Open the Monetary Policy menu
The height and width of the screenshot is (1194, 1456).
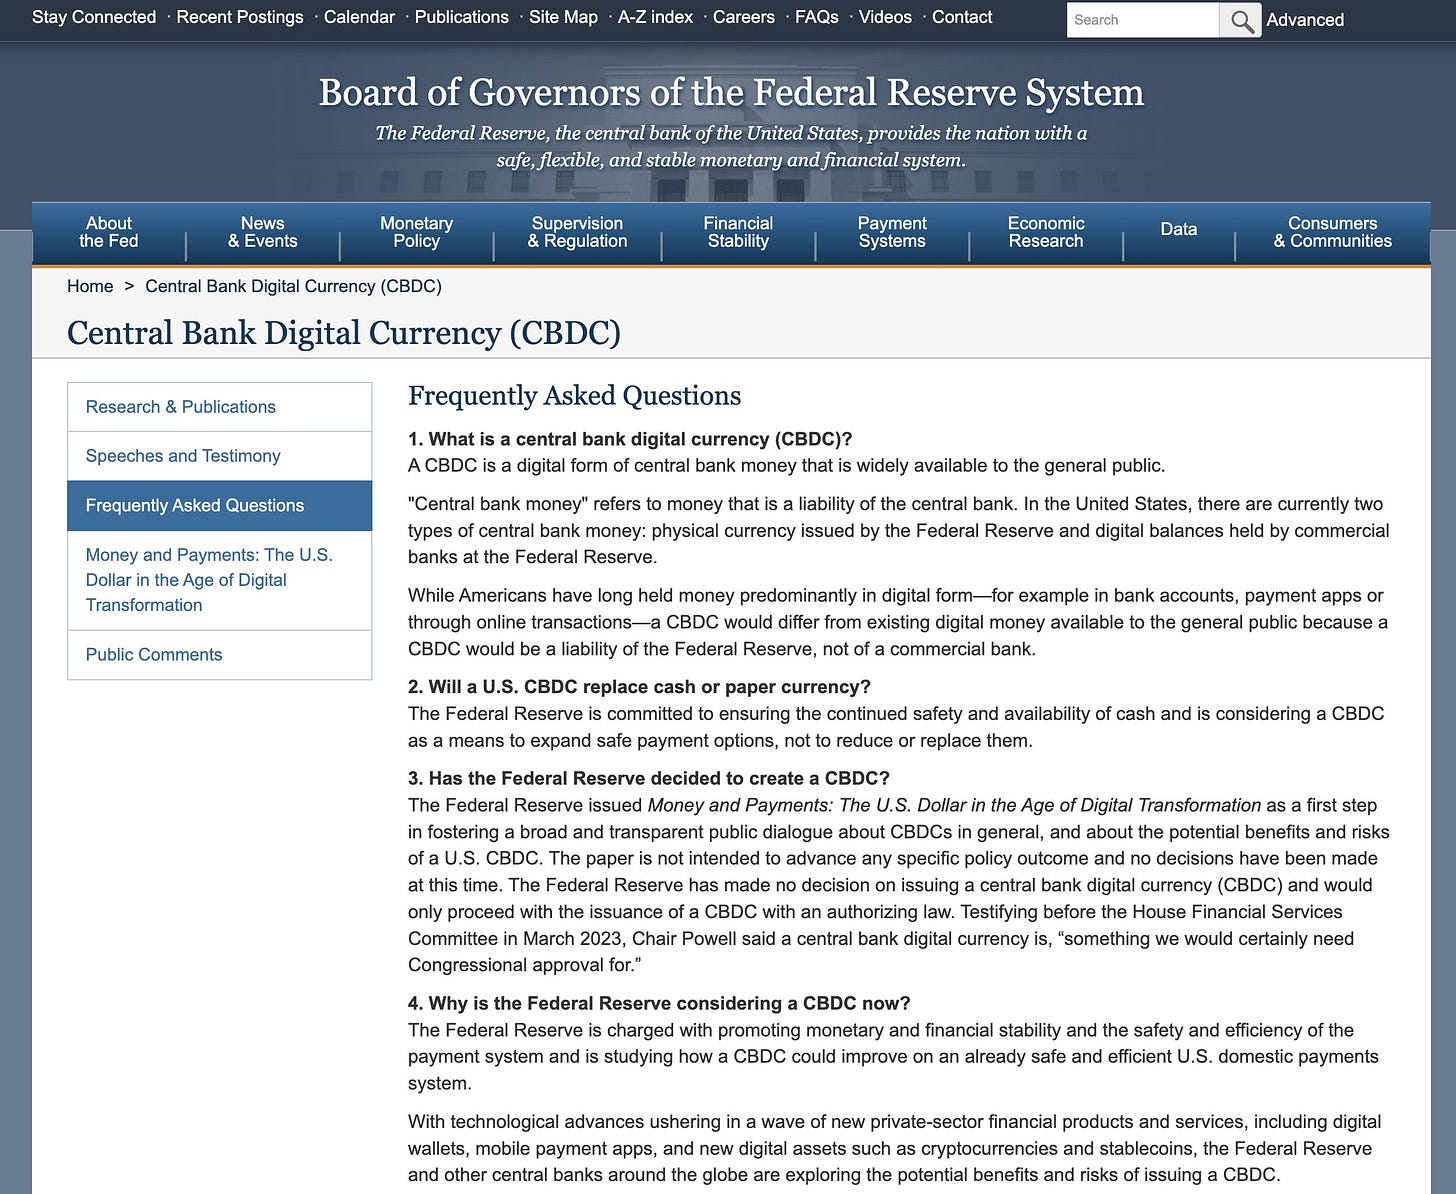(416, 232)
